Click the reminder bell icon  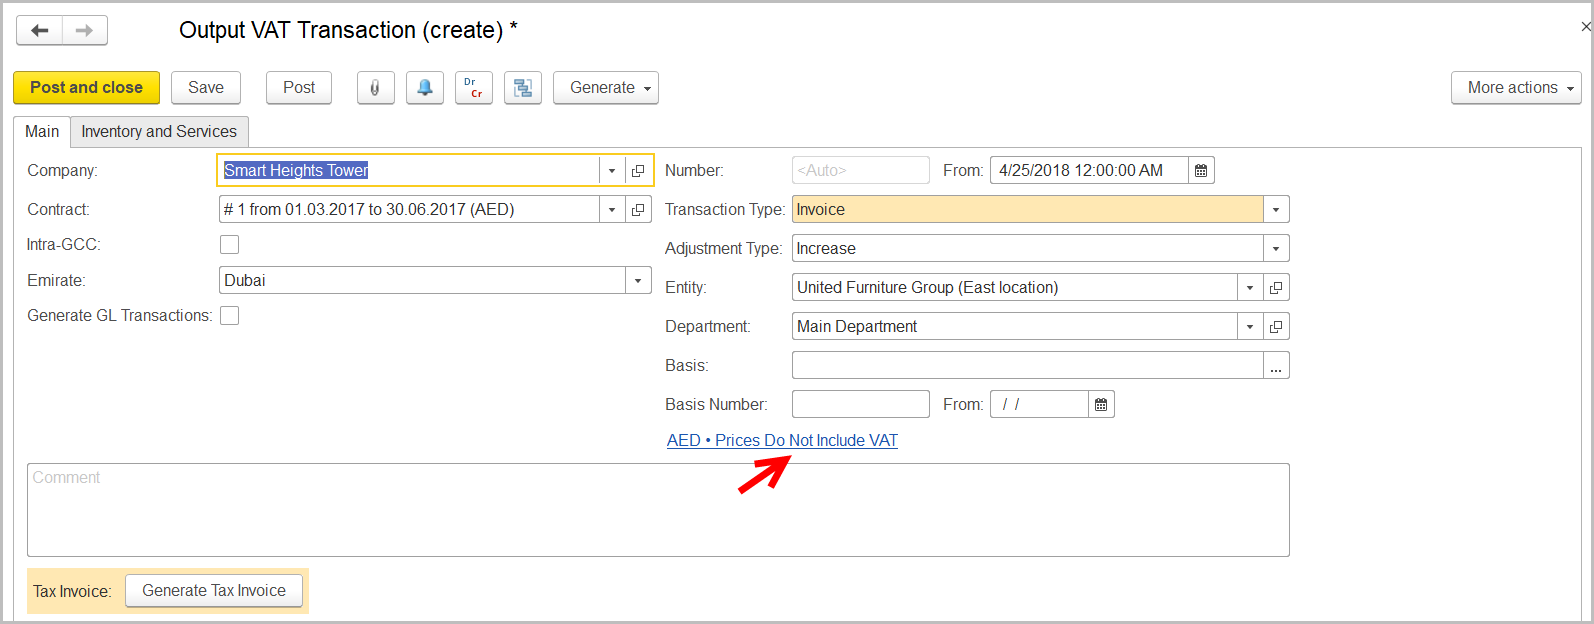(x=425, y=88)
